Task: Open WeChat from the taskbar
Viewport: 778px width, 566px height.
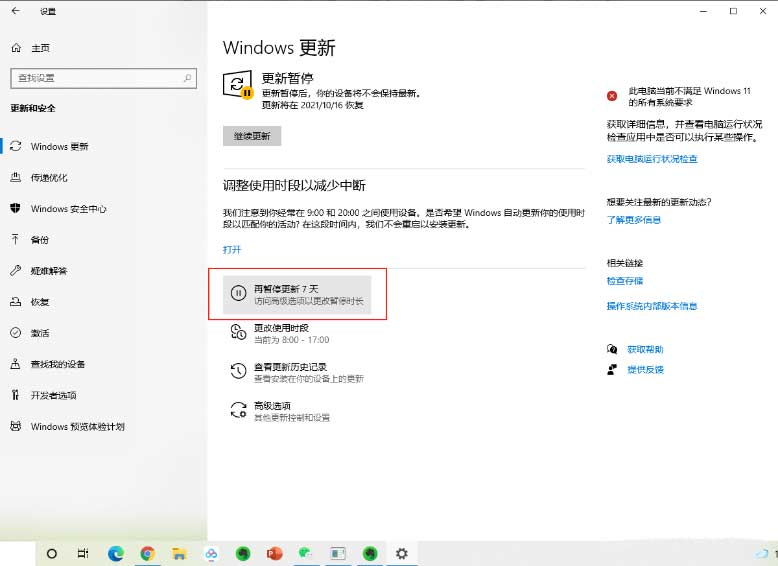Action: (x=306, y=554)
